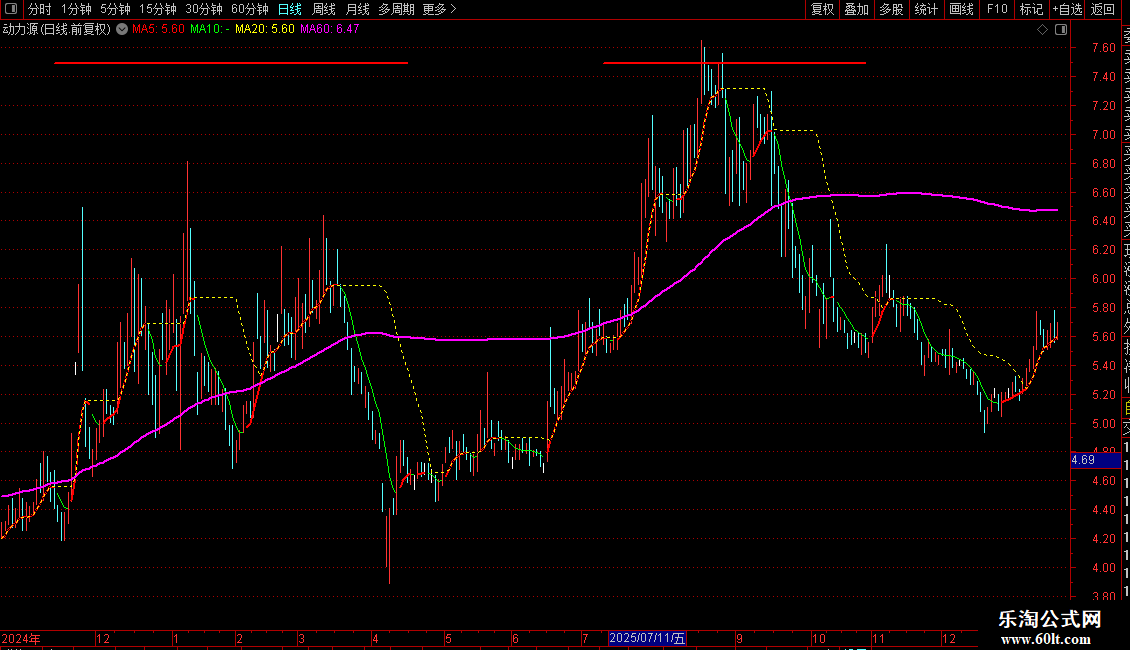Select the left red horizontal drawn line
The height and width of the screenshot is (650, 1130).
[x=231, y=63]
